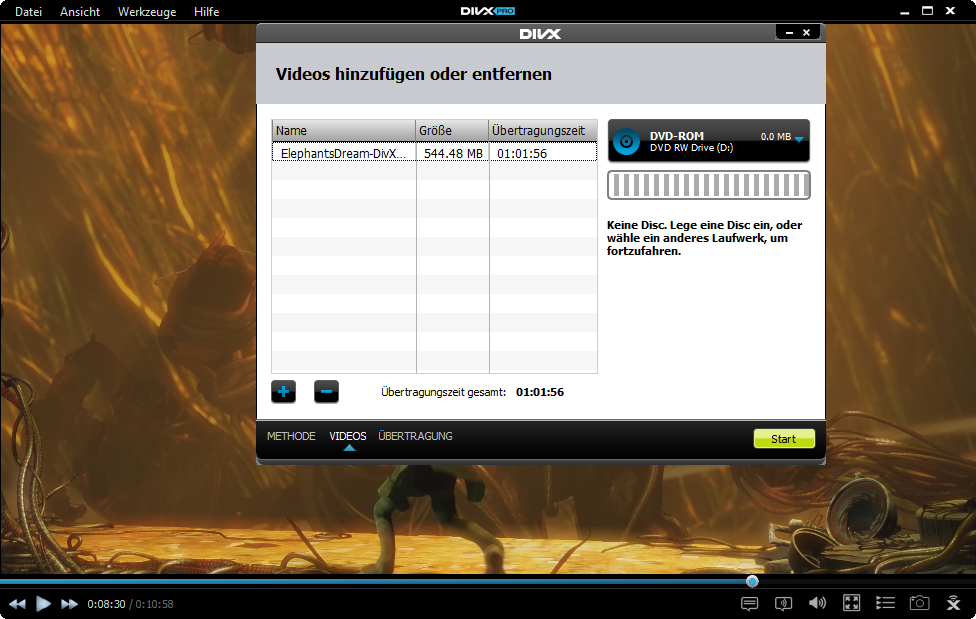Click the fast-forward playback button
976x619 pixels.
tap(69, 603)
